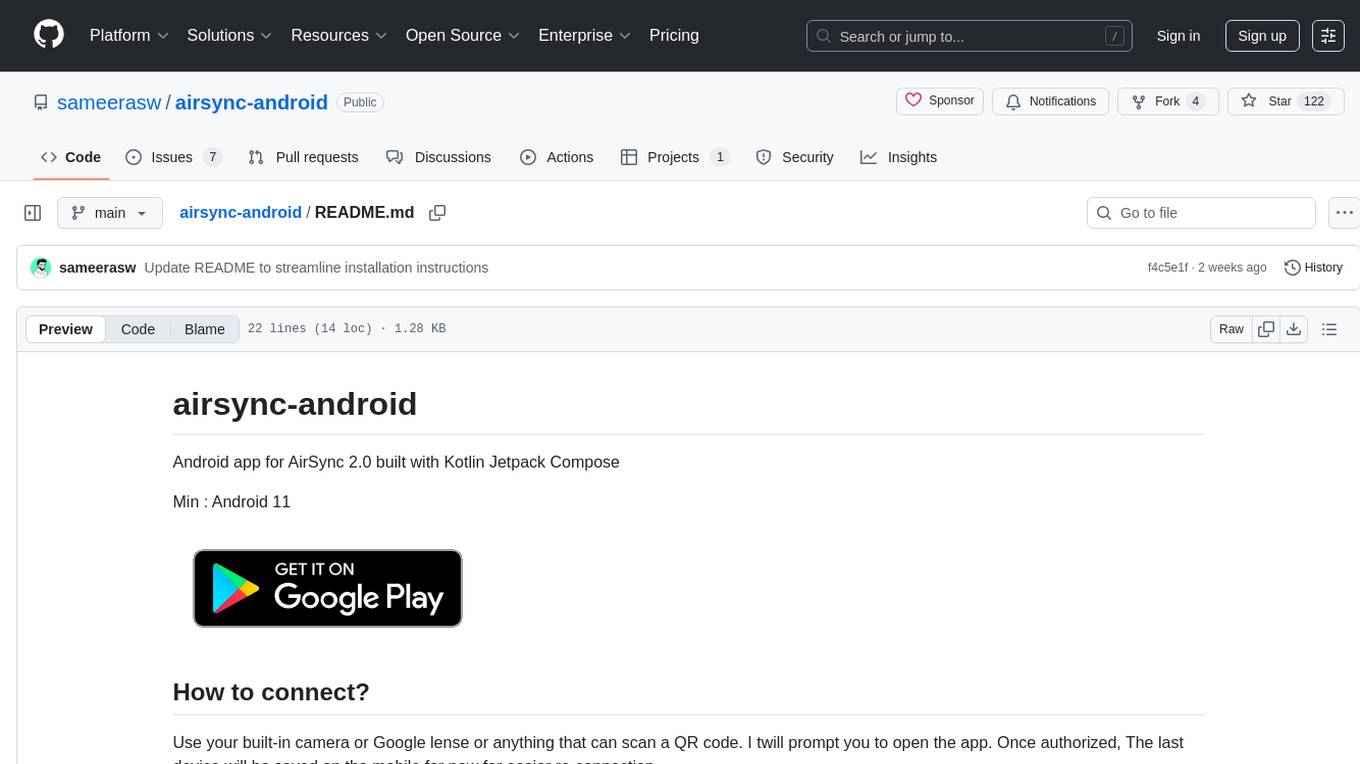The height and width of the screenshot is (764, 1360).
Task: Open appearance settings icon in header
Action: click(x=1328, y=36)
